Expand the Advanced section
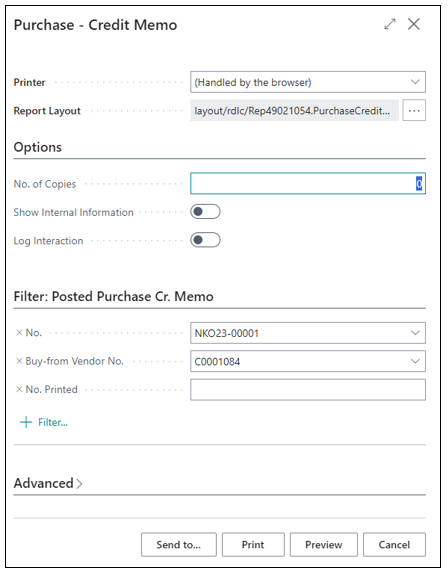The image size is (448, 573). pos(48,483)
